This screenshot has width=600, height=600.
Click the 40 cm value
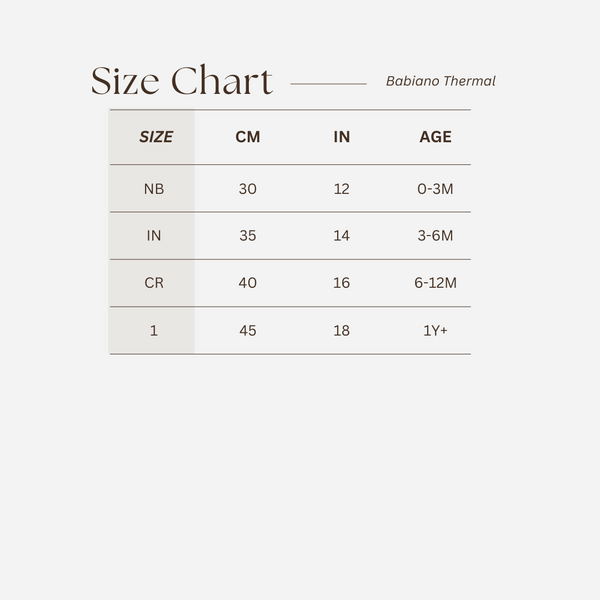[247, 283]
